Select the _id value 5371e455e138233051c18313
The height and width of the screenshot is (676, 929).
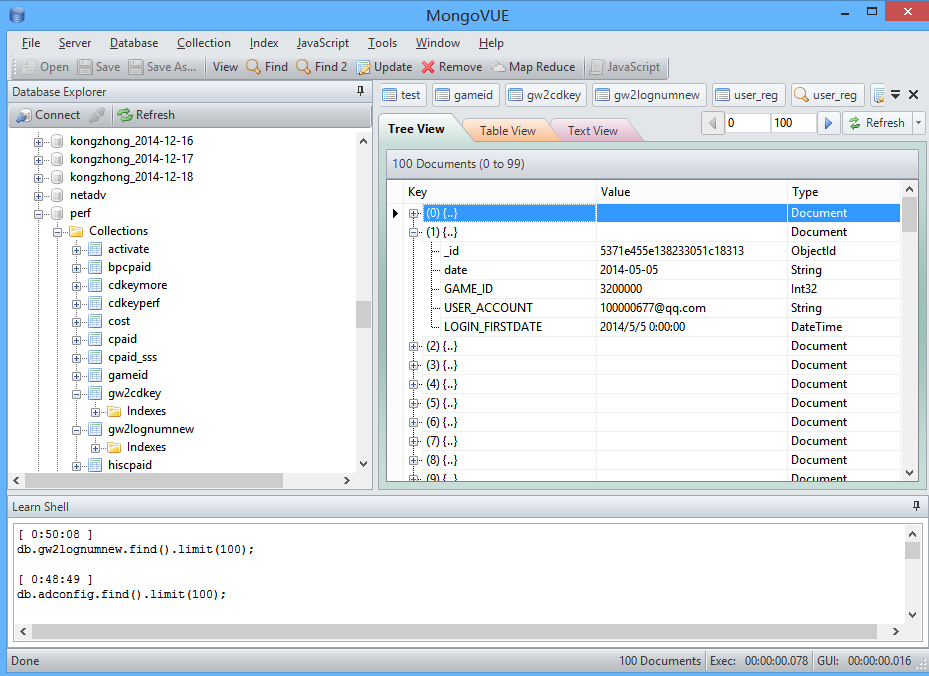671,251
